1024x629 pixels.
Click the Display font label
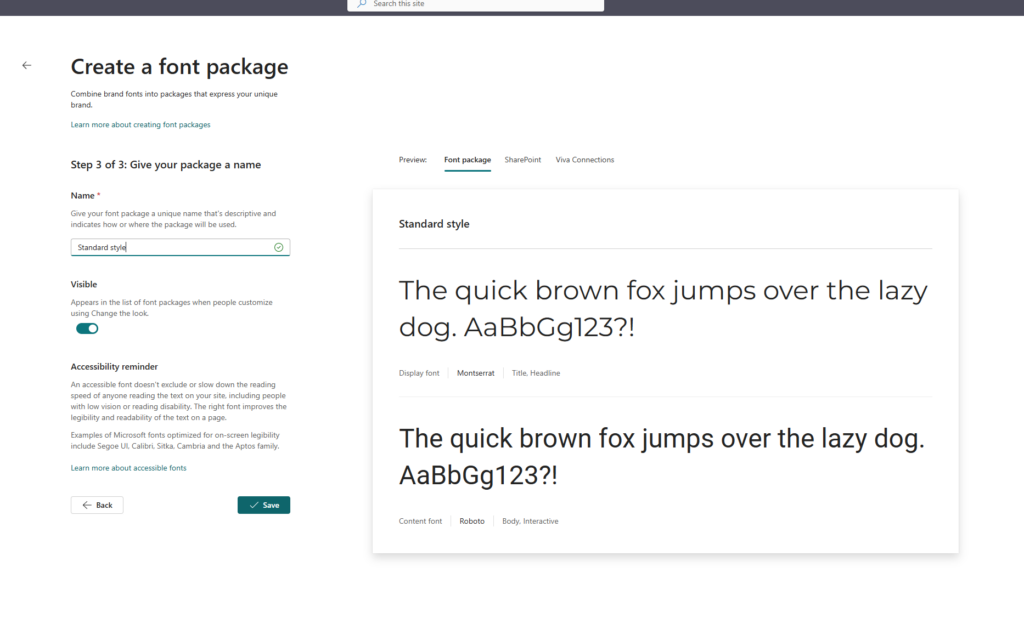419,374
